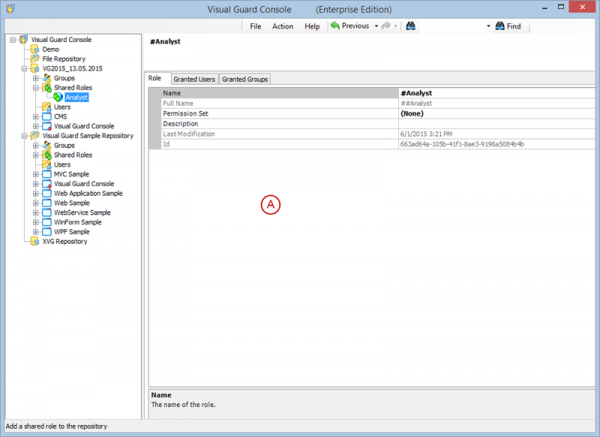This screenshot has width=600, height=437.
Task: Click the Analyst shared role icon
Action: pyautogui.click(x=58, y=97)
